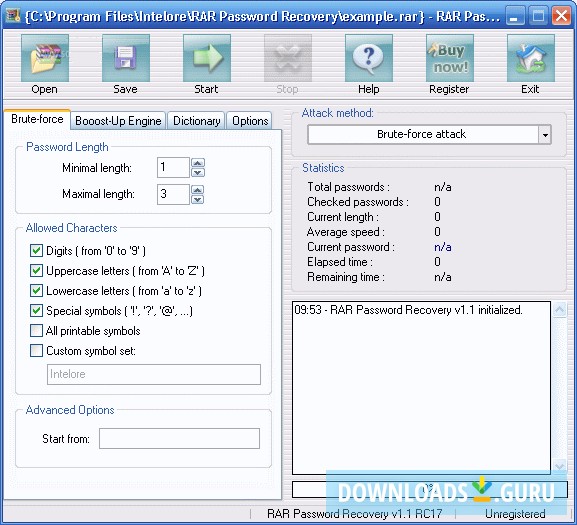Enable All printable symbols
This screenshot has height=525, width=577.
pyautogui.click(x=36, y=330)
